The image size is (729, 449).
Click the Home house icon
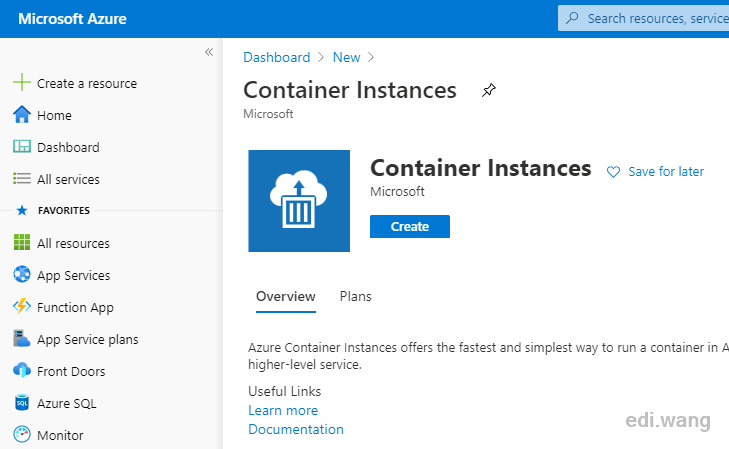(22, 114)
